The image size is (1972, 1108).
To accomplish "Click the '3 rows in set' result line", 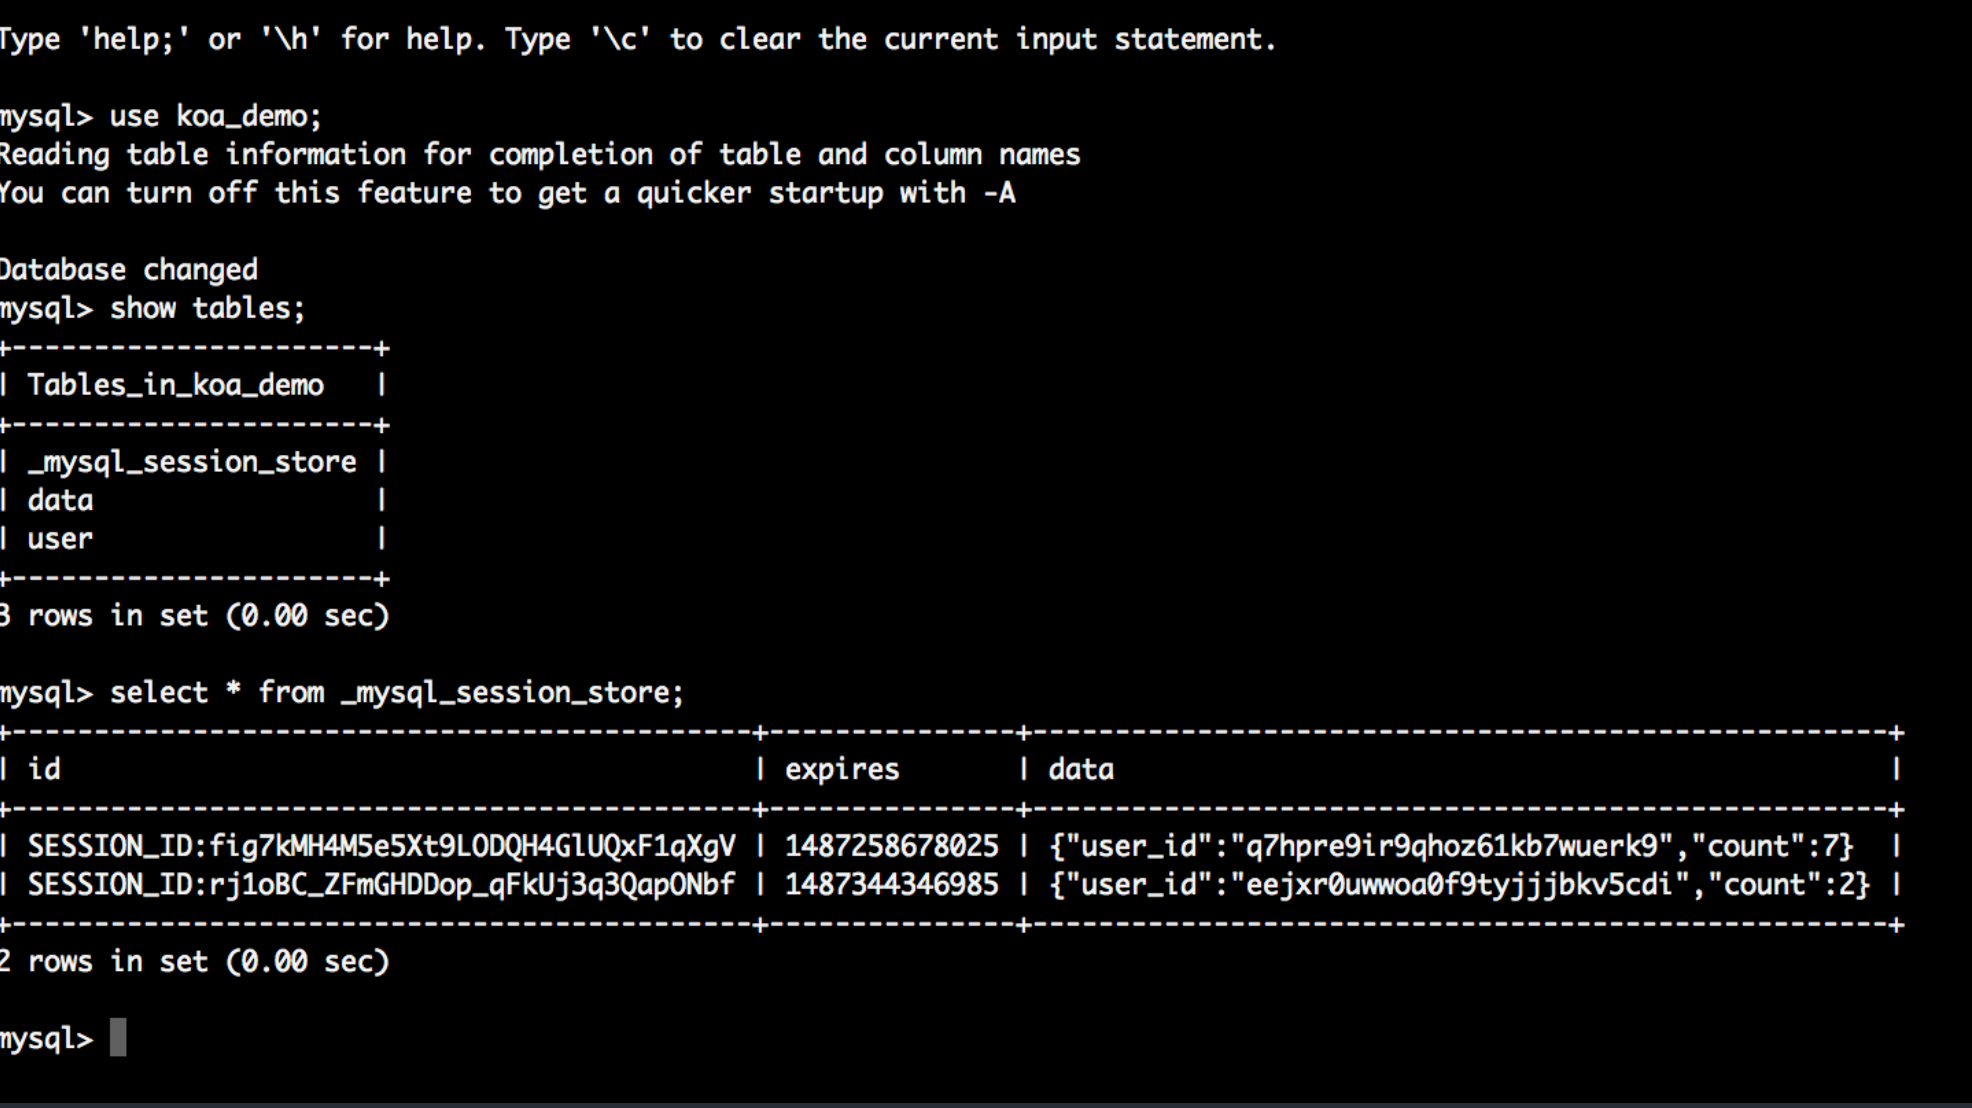I will click(x=194, y=616).
